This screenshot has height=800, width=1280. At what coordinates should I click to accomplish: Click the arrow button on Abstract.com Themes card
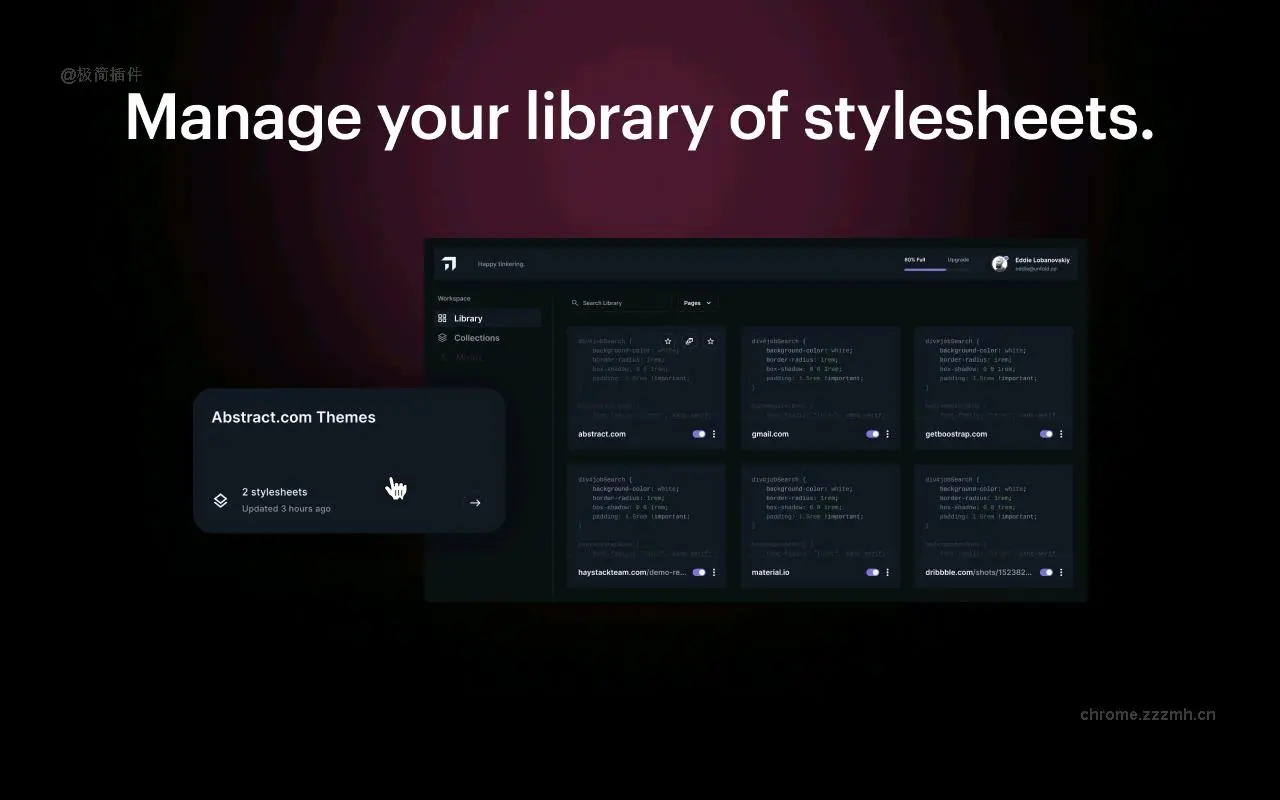point(475,502)
